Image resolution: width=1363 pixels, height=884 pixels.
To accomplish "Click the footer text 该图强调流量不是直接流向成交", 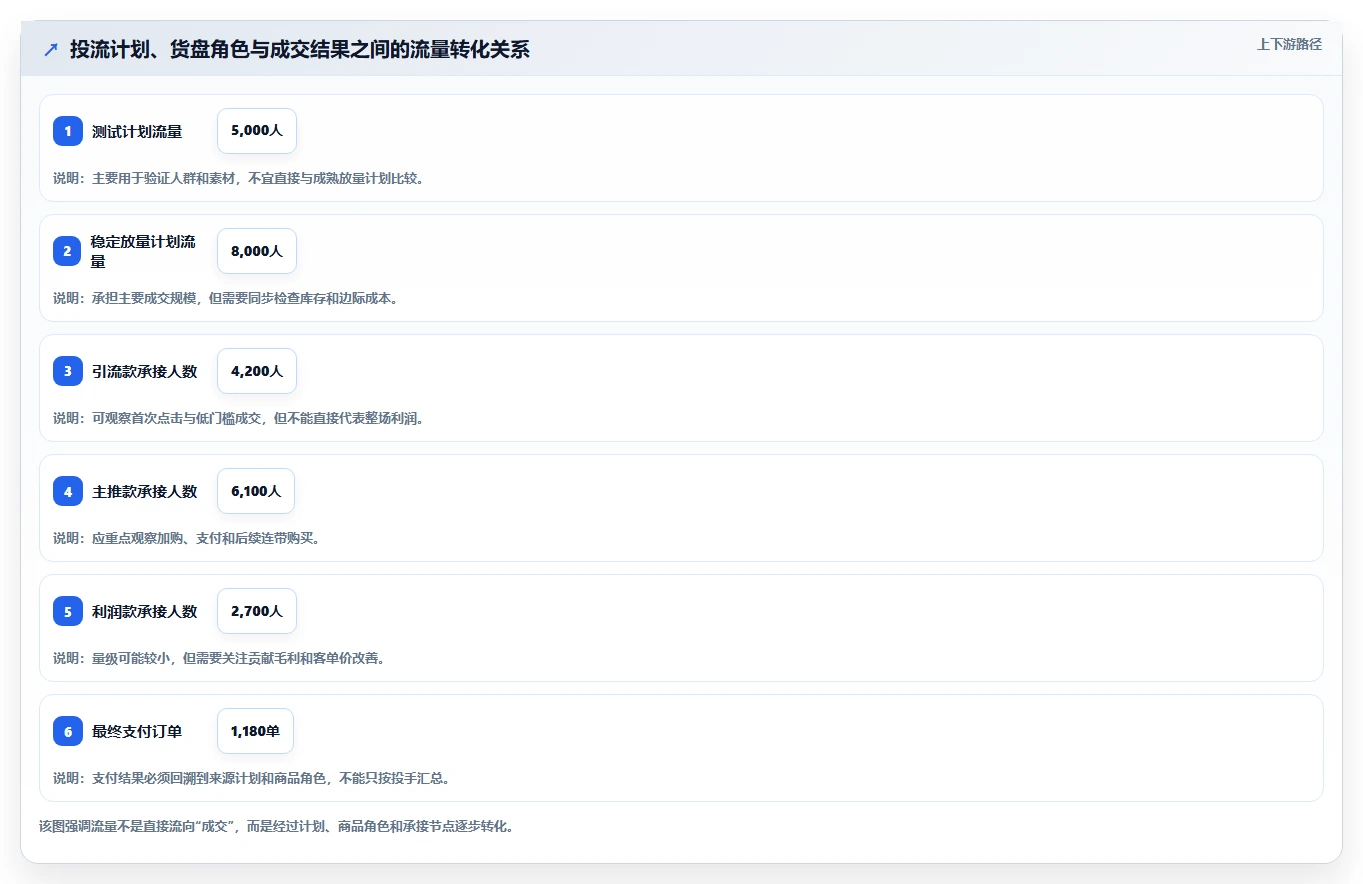I will tap(276, 827).
